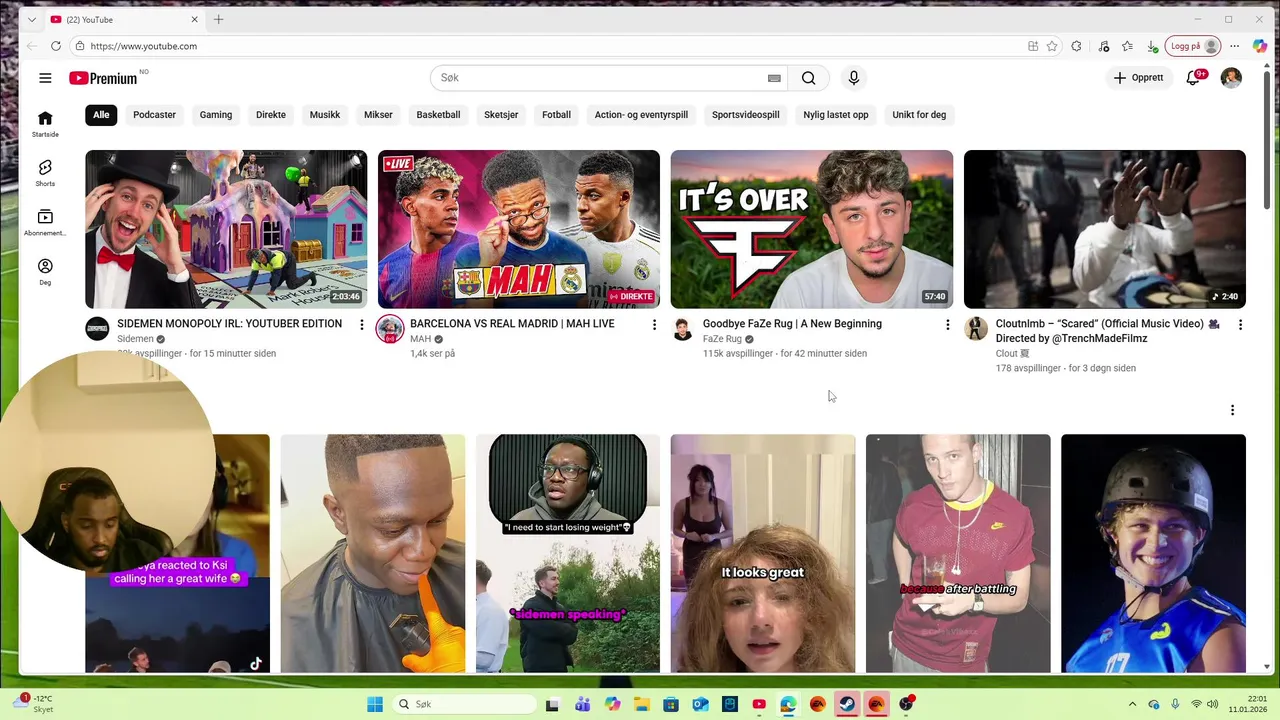Open options for Barcelona vs Real Madrid video
Screen dimensions: 1280x720
655,325
